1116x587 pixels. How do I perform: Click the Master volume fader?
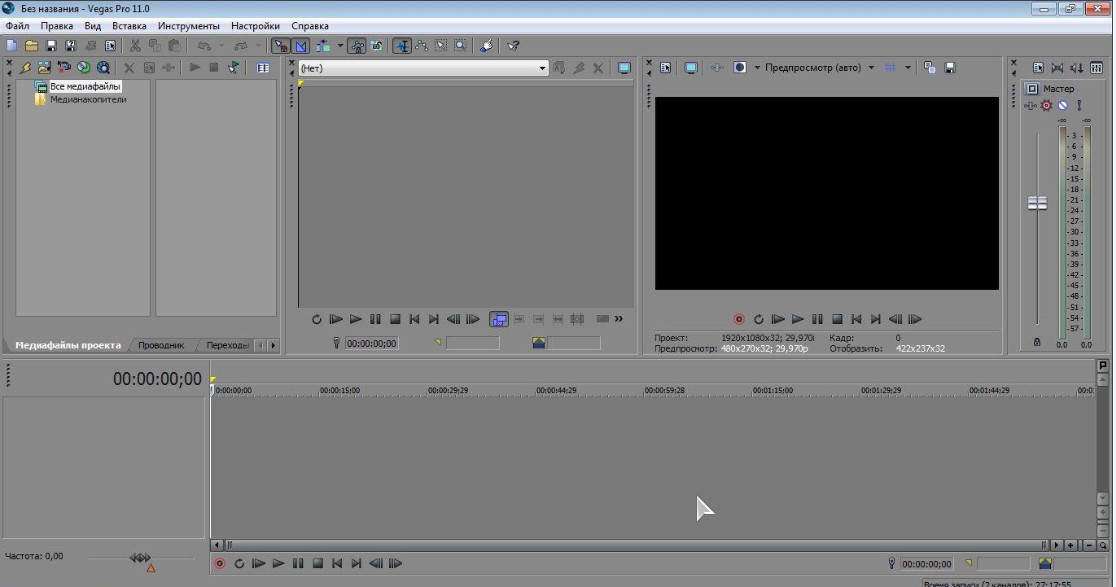point(1037,203)
